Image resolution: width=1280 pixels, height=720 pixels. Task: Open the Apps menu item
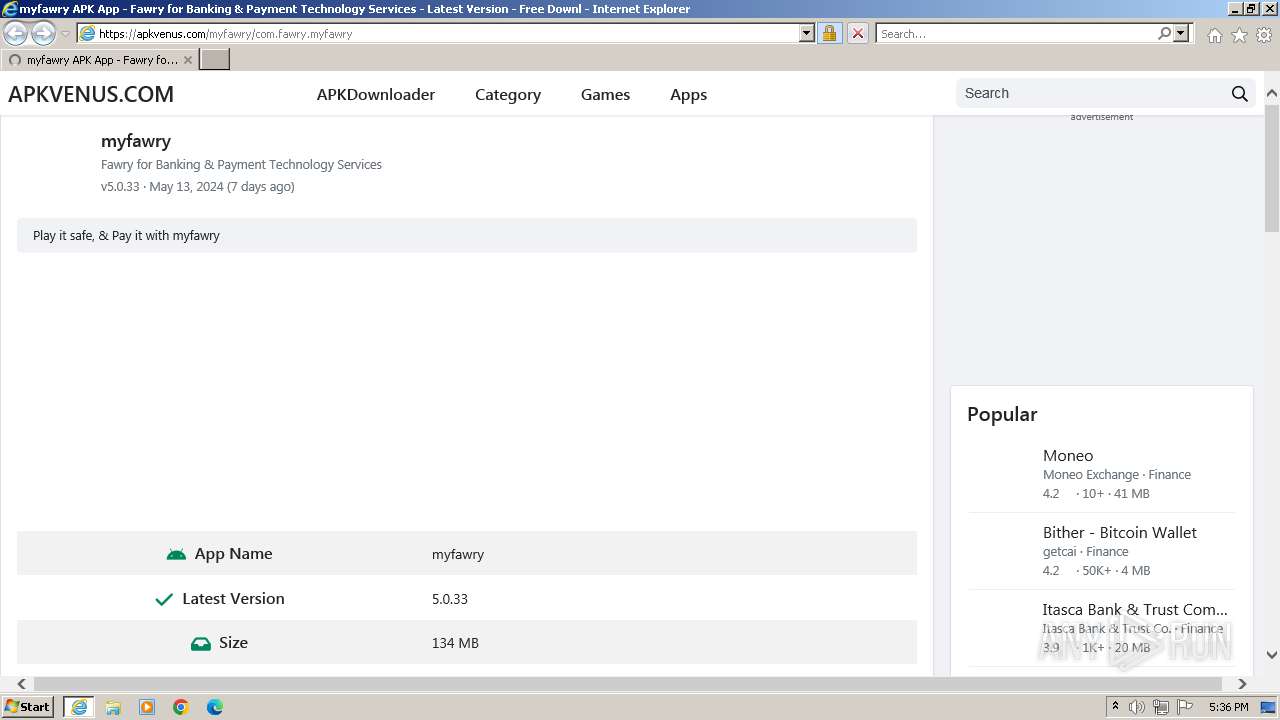[688, 94]
